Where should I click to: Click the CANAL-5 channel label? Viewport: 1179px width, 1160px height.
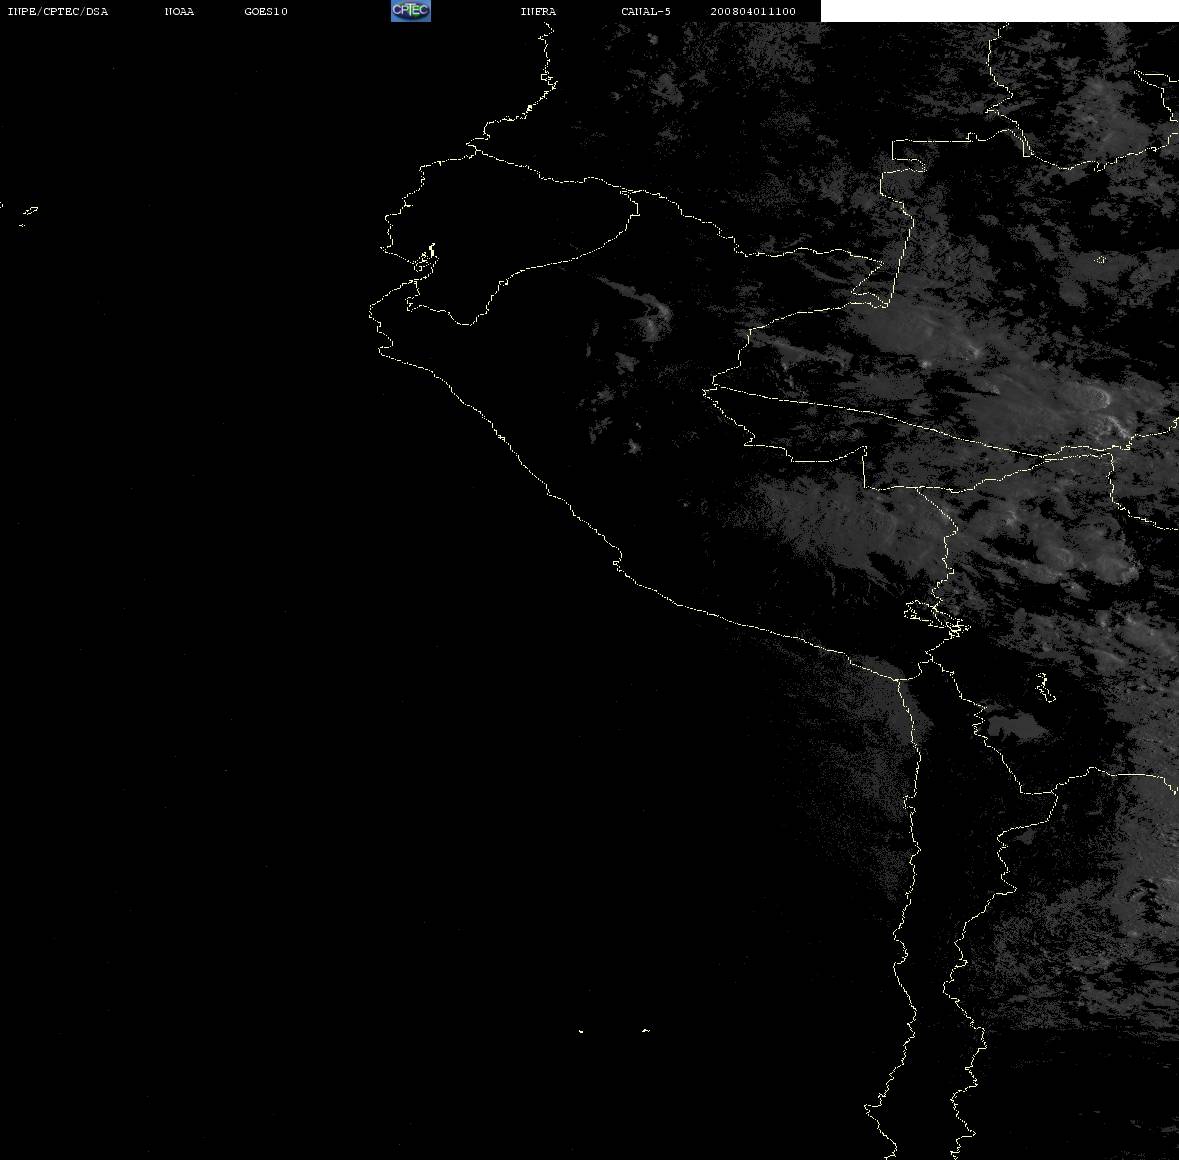(646, 11)
